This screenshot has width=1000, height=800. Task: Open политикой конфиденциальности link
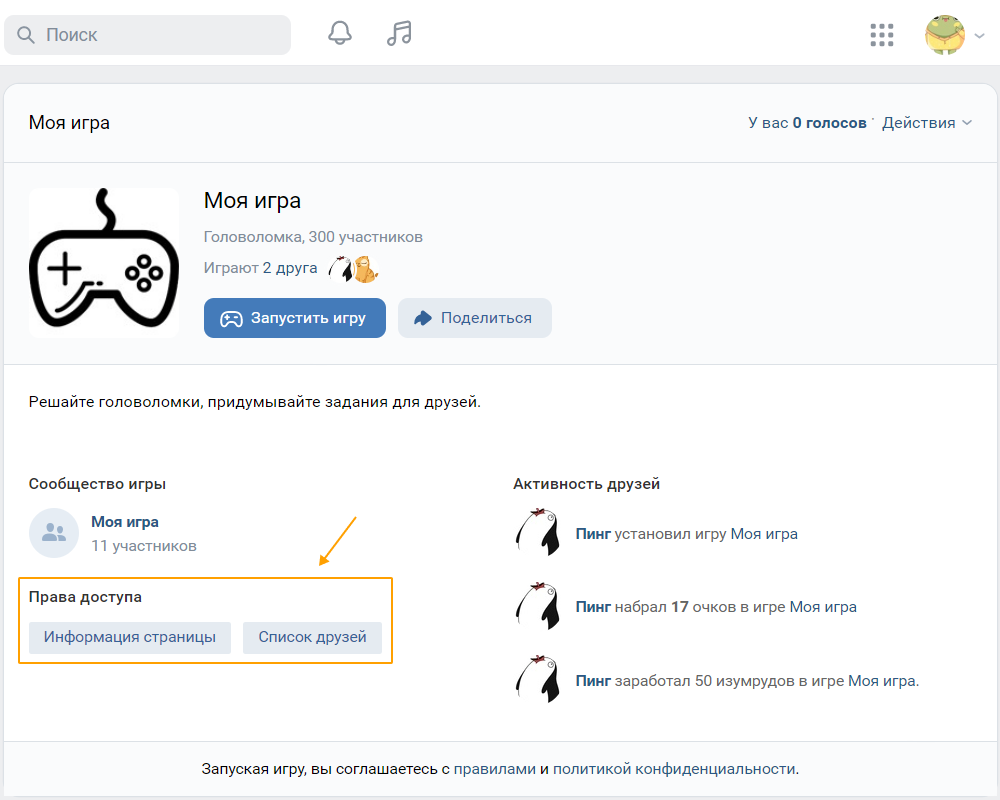pyautogui.click(x=674, y=769)
